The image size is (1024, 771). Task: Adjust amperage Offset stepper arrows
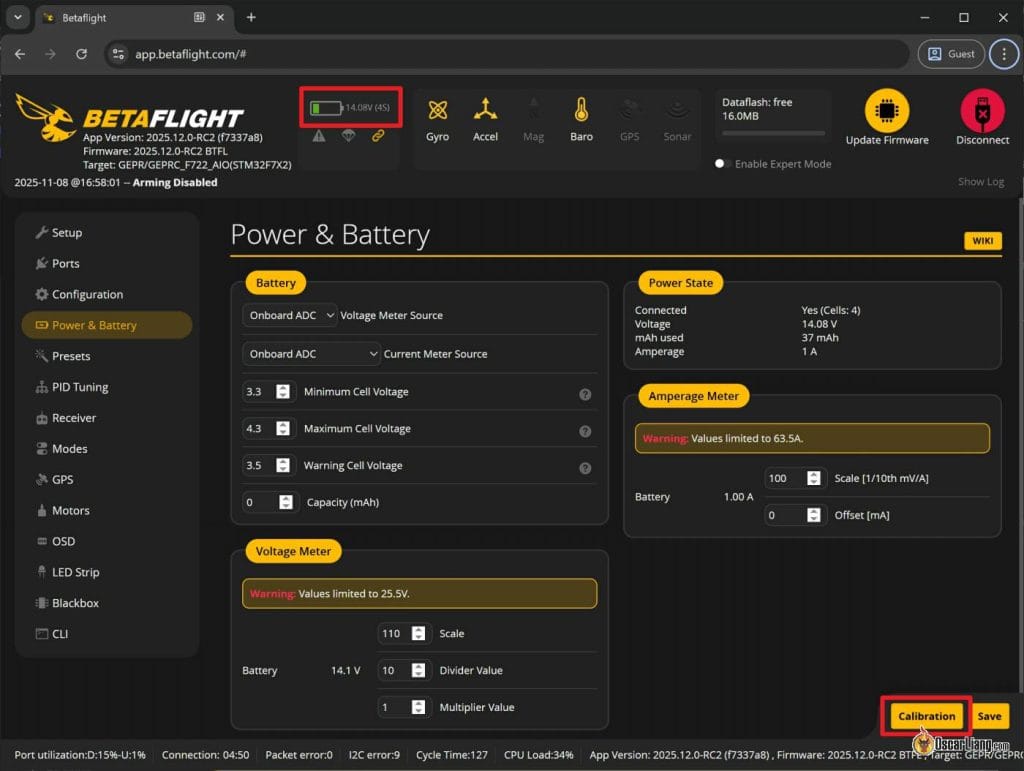(814, 515)
